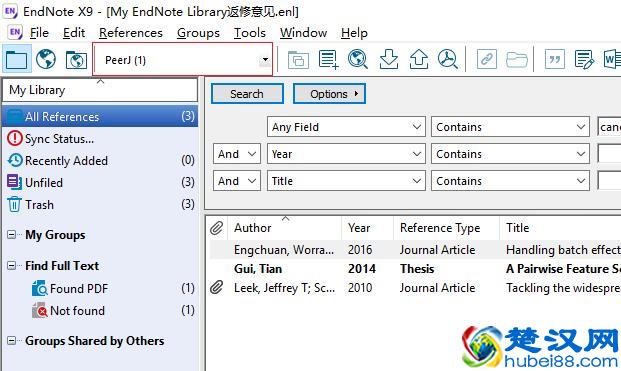Select Sync Status in the sidebar
The width and height of the screenshot is (621, 371).
click(100, 139)
